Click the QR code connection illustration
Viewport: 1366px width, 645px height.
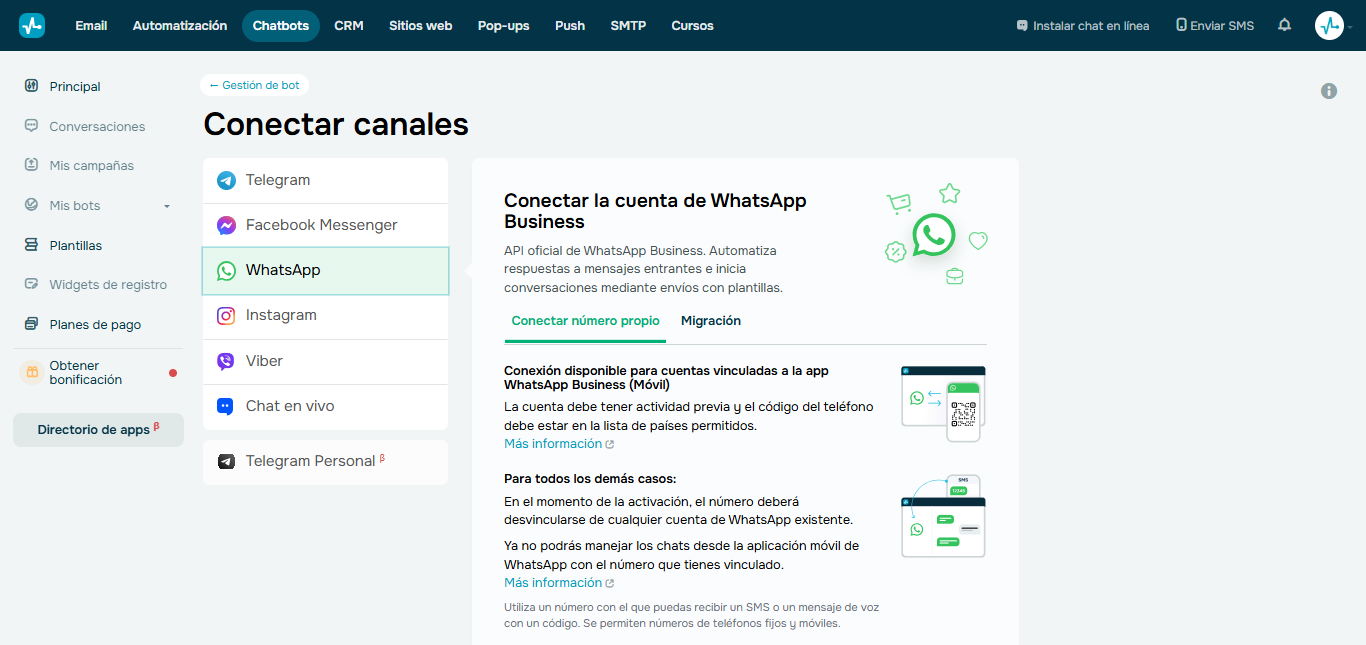[x=942, y=403]
